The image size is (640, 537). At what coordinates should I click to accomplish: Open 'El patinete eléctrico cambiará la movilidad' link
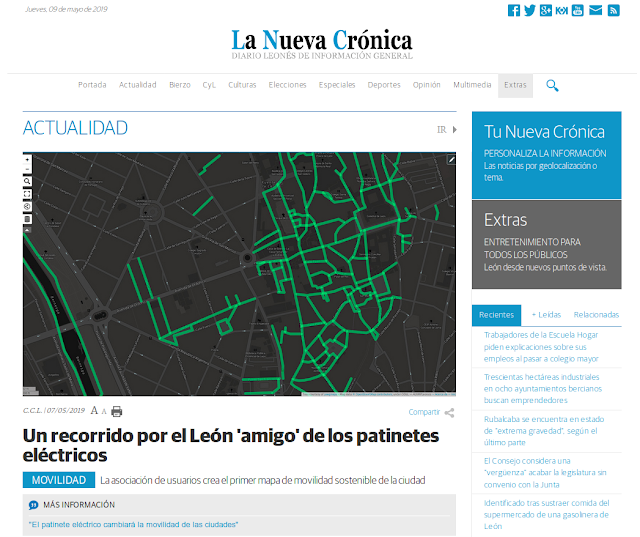133,525
